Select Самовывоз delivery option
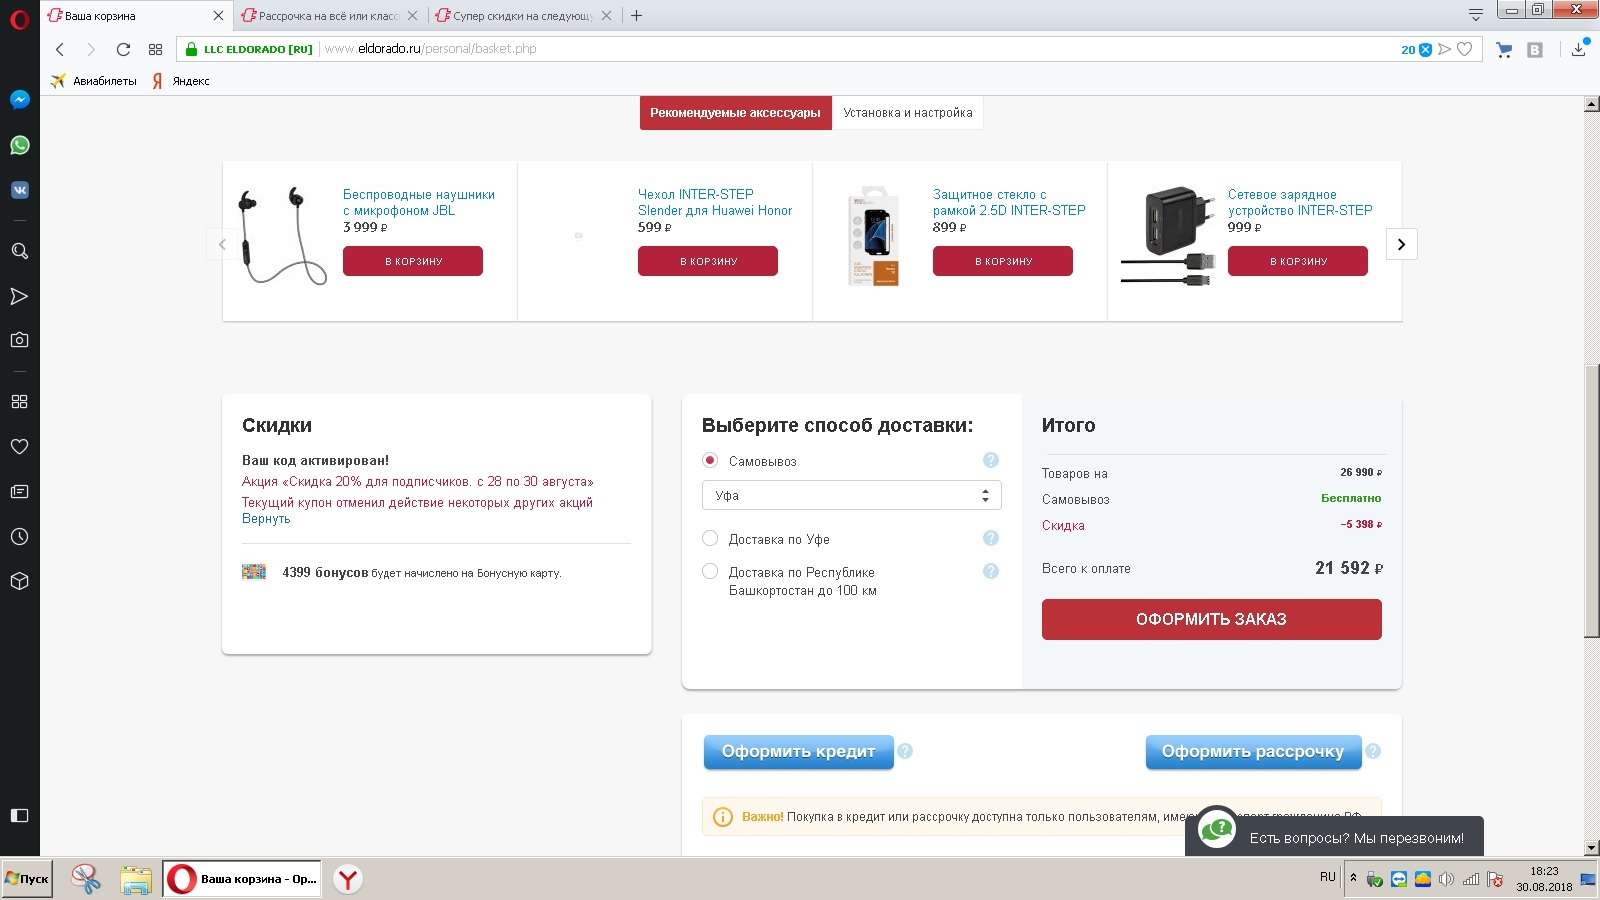 click(x=710, y=460)
